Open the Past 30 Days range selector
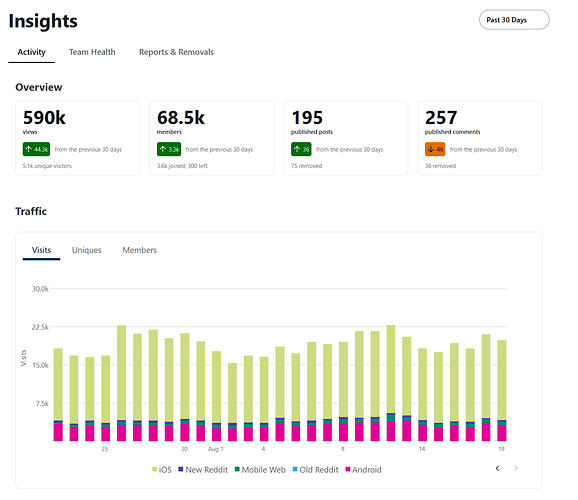 (514, 20)
